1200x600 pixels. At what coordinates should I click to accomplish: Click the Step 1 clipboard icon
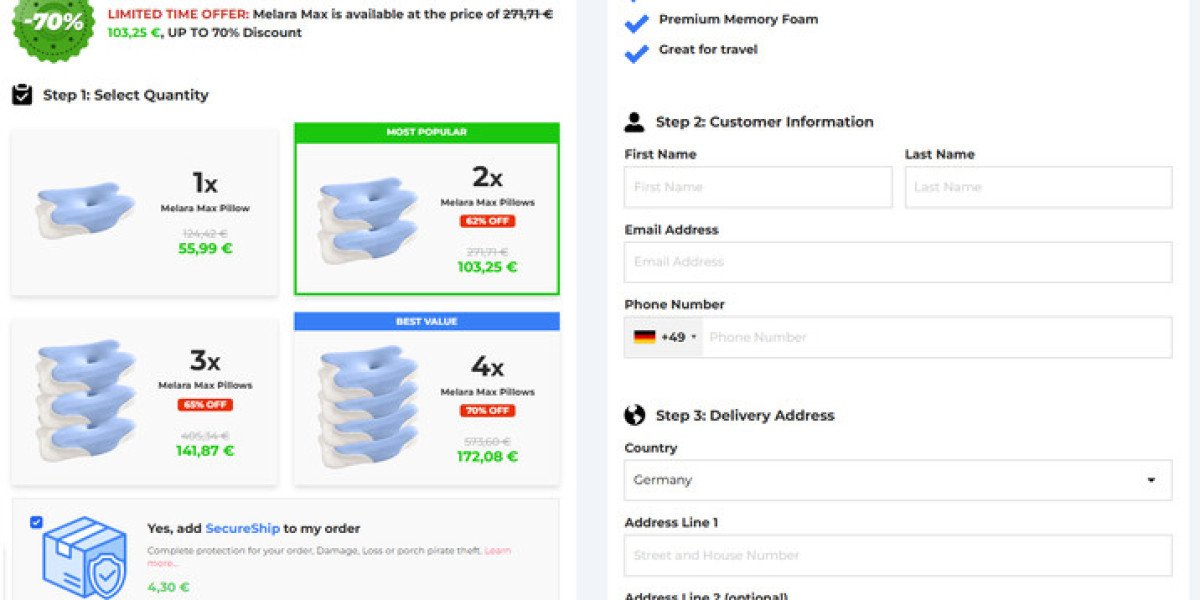tap(22, 95)
